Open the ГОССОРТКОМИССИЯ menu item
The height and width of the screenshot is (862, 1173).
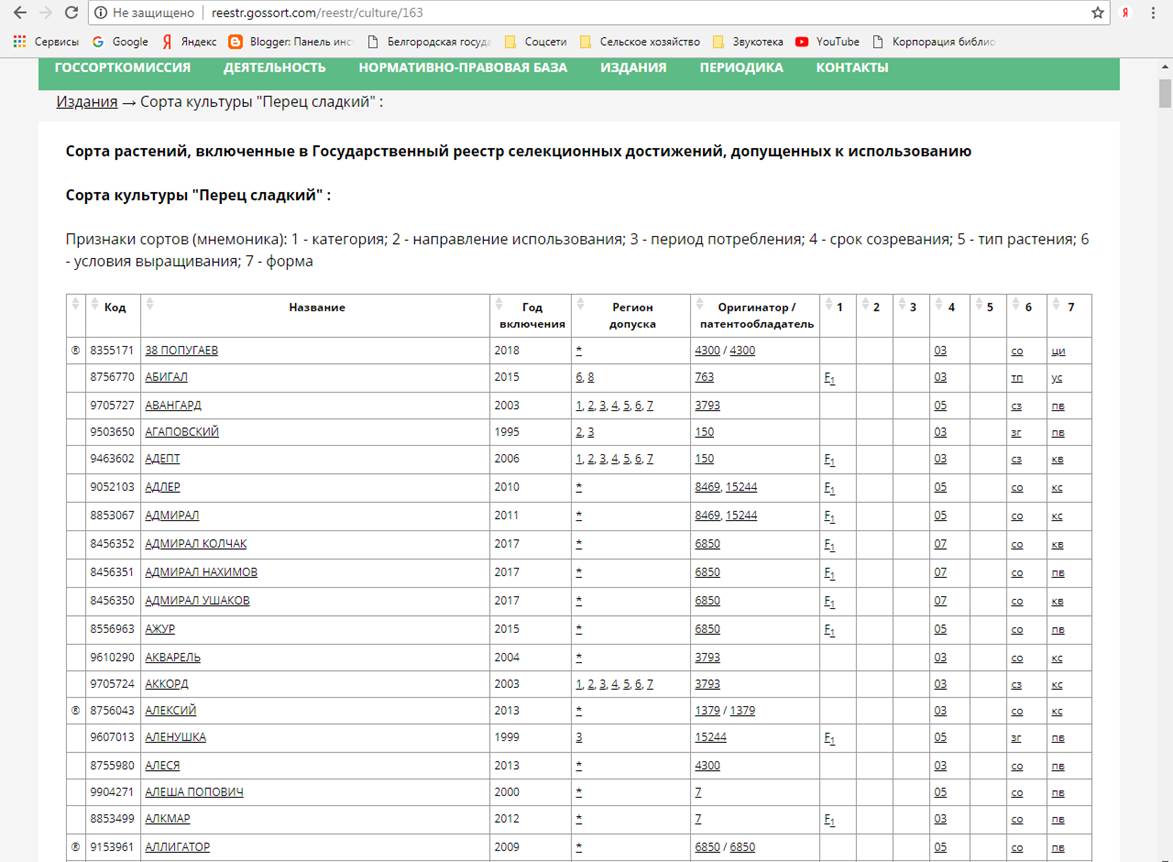[123, 67]
